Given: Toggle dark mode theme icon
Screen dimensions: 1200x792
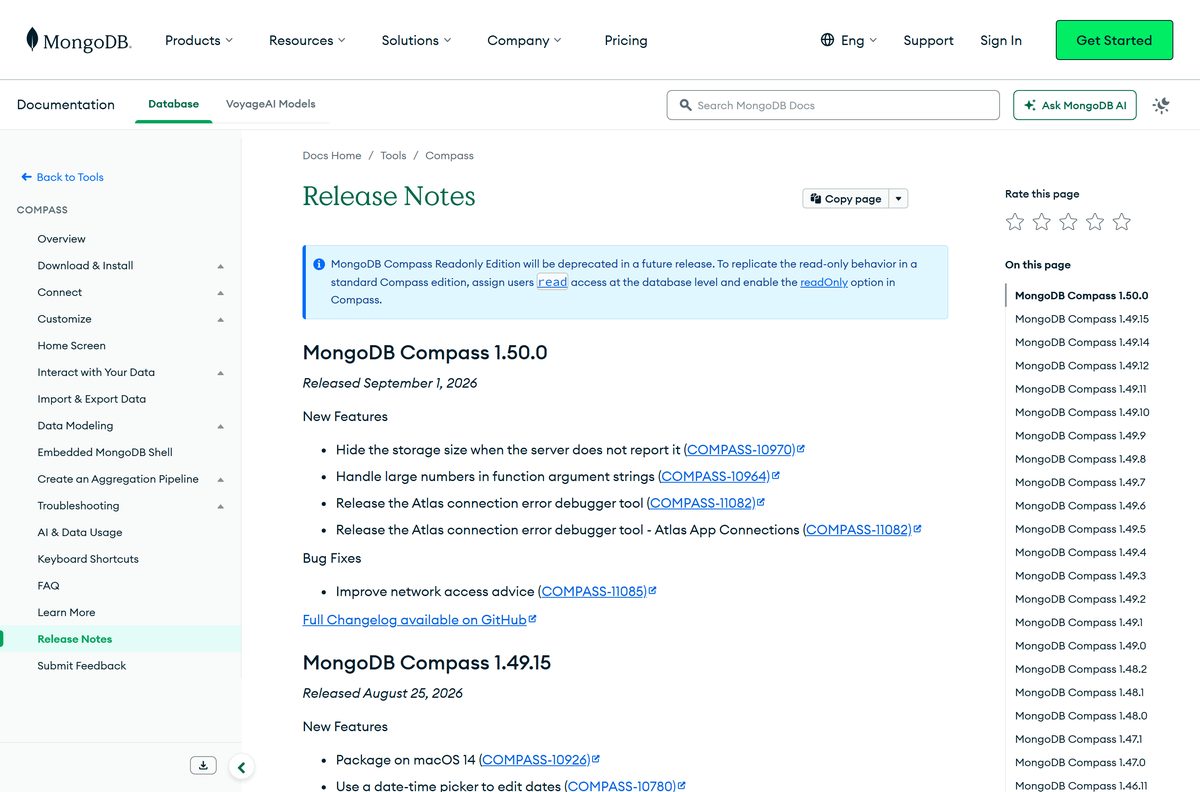Looking at the screenshot, I should [1161, 105].
